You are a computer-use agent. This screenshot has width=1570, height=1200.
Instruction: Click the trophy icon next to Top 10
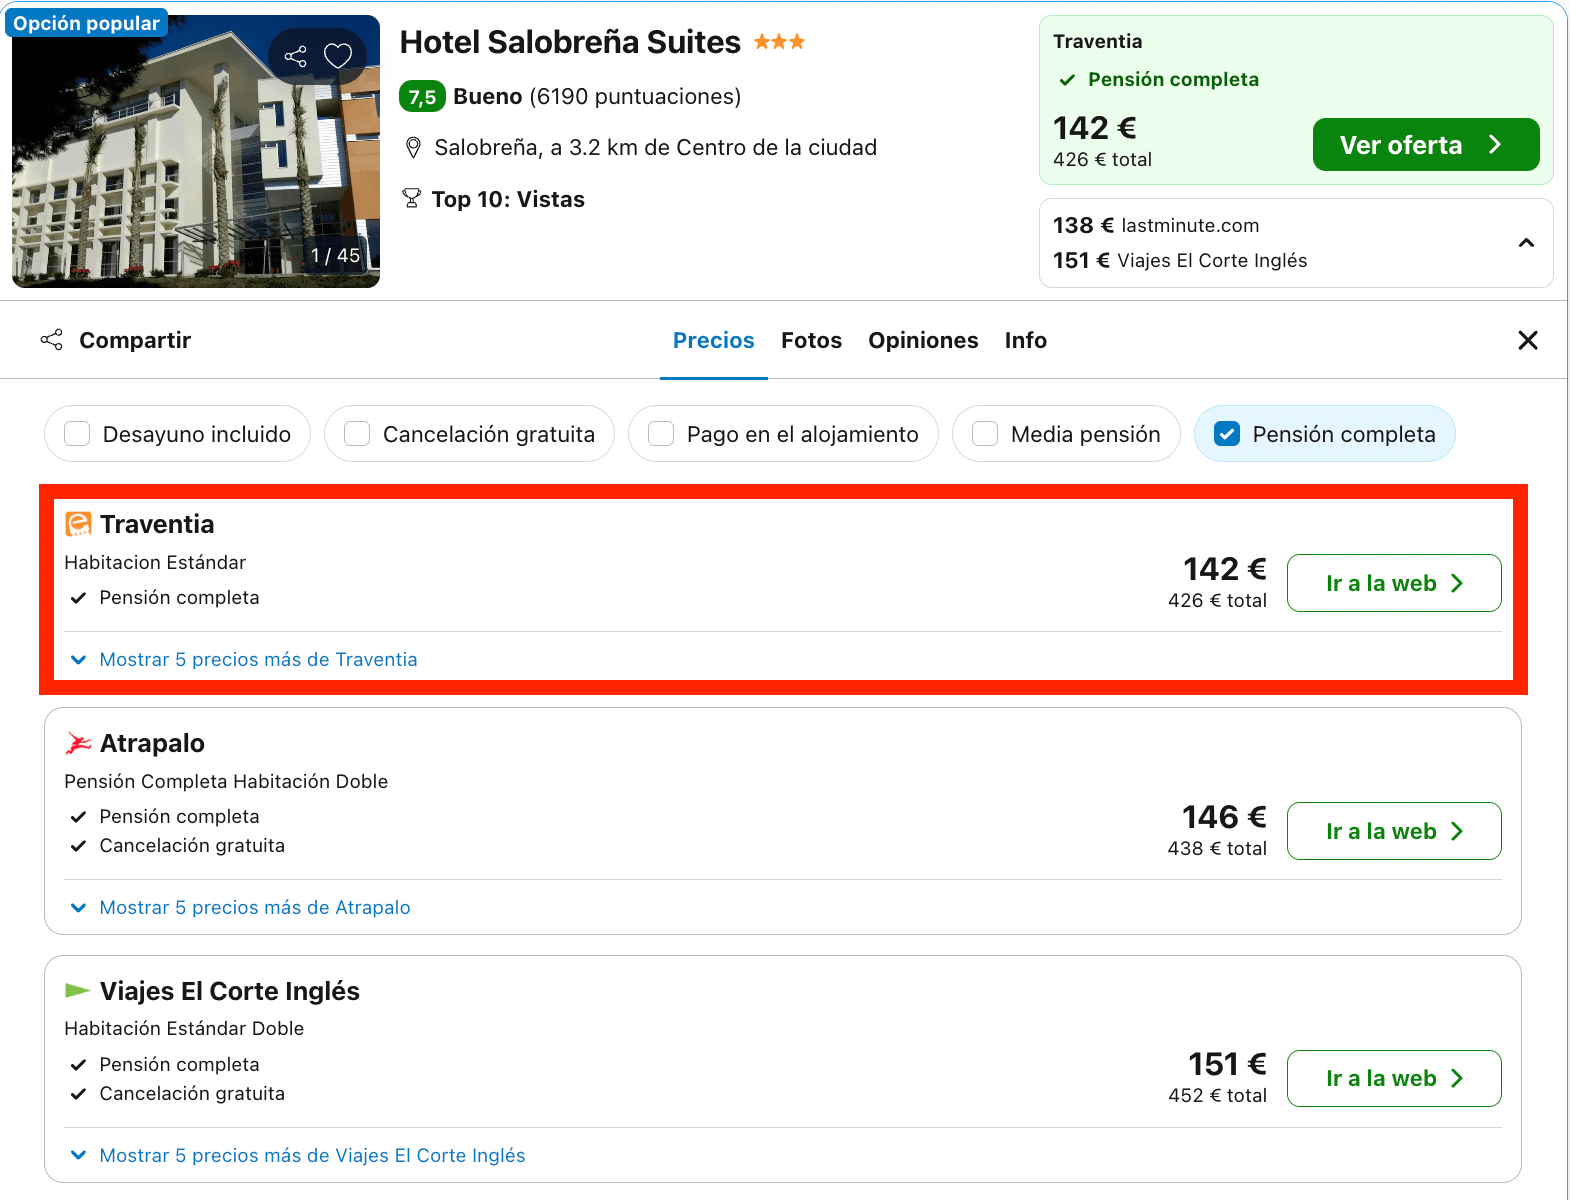[x=411, y=199]
